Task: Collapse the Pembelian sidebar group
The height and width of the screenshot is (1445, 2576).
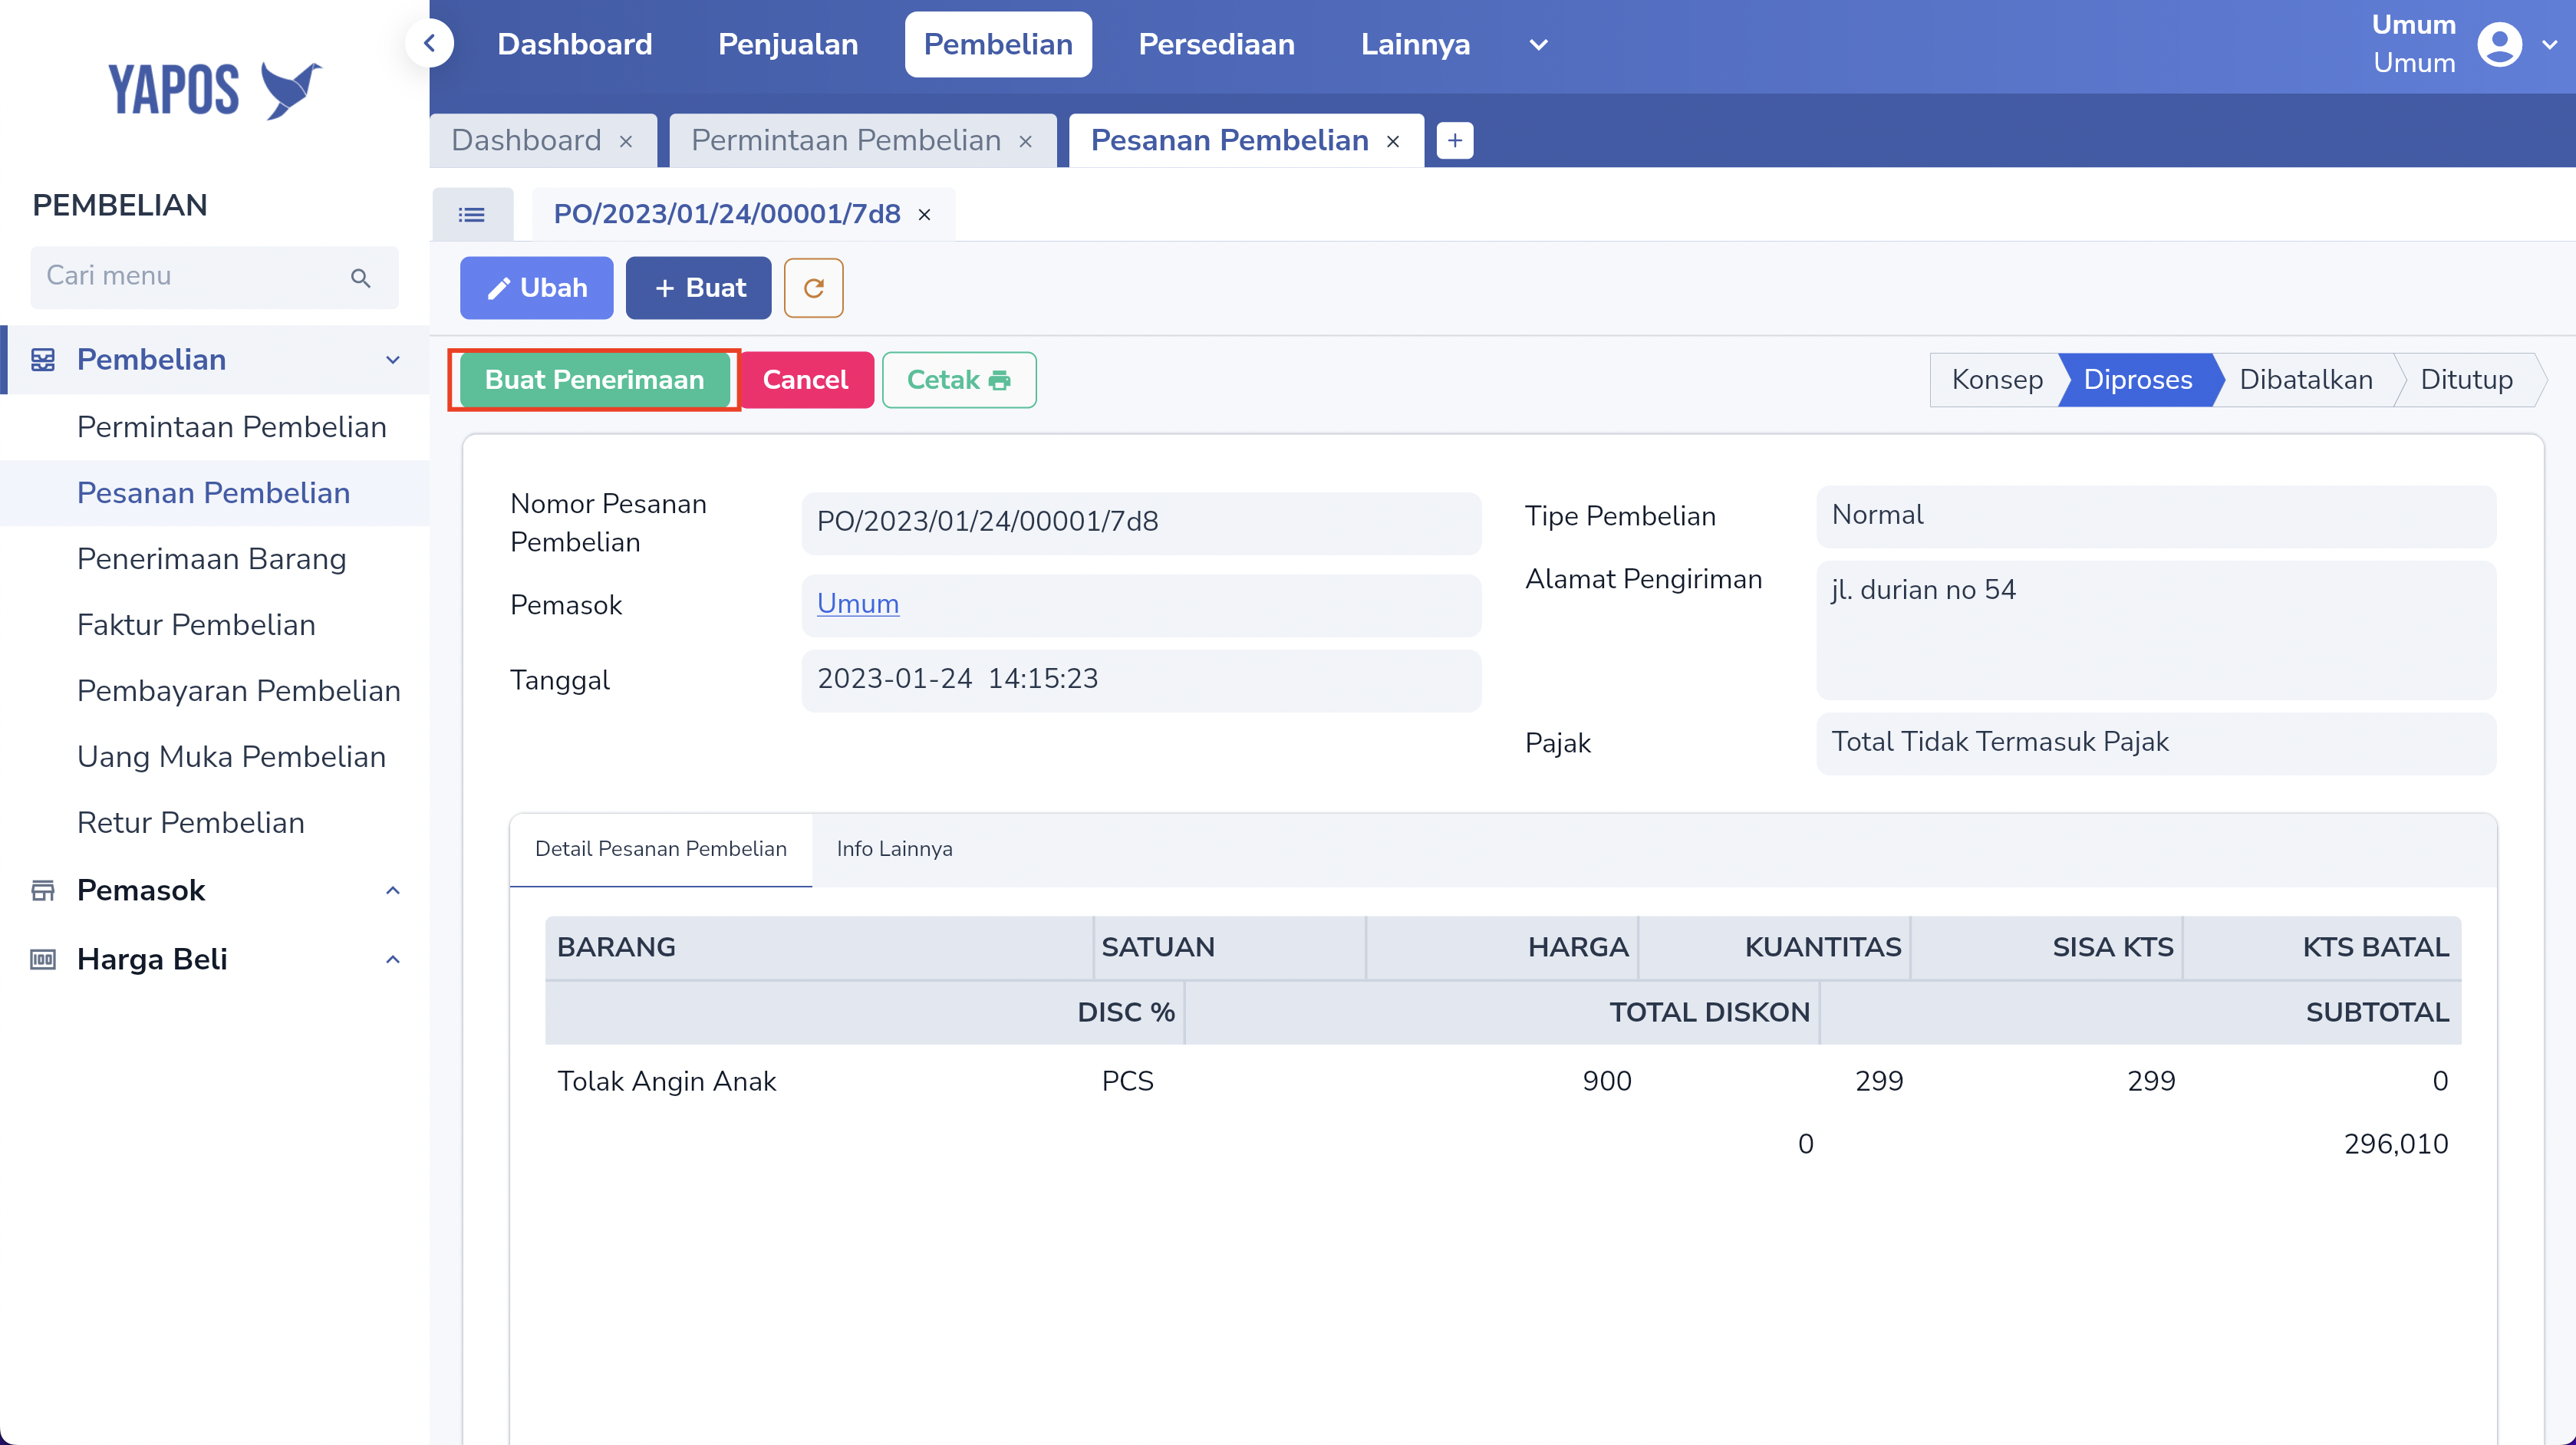Action: click(393, 360)
